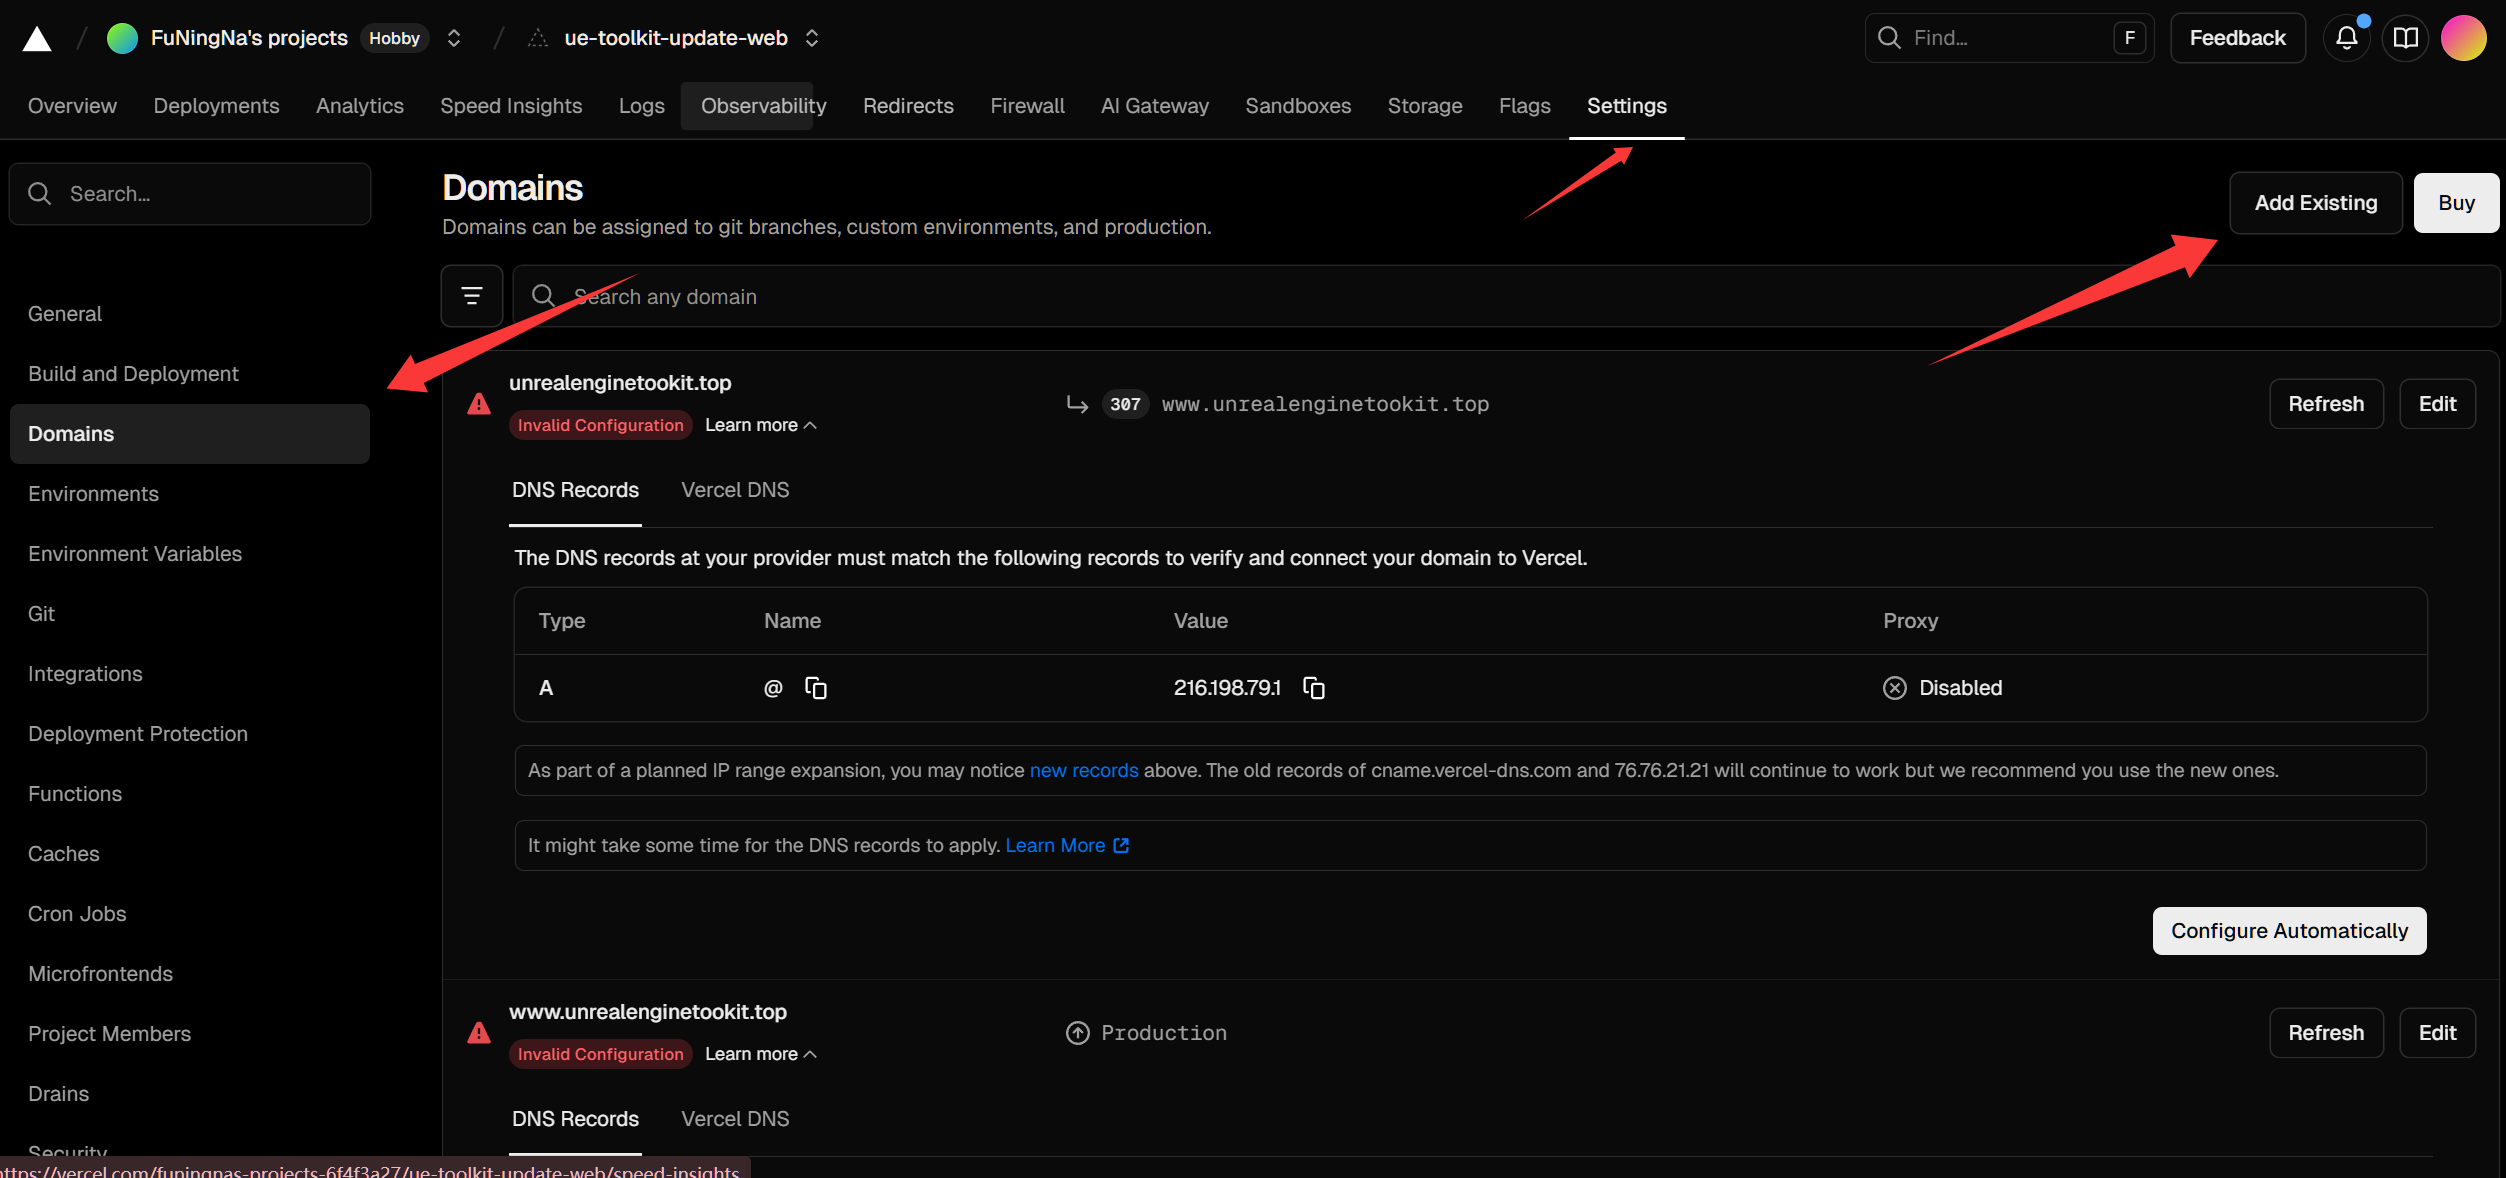Focus the settings sidebar Search field
Viewport: 2506px width, 1178px height.
(190, 194)
